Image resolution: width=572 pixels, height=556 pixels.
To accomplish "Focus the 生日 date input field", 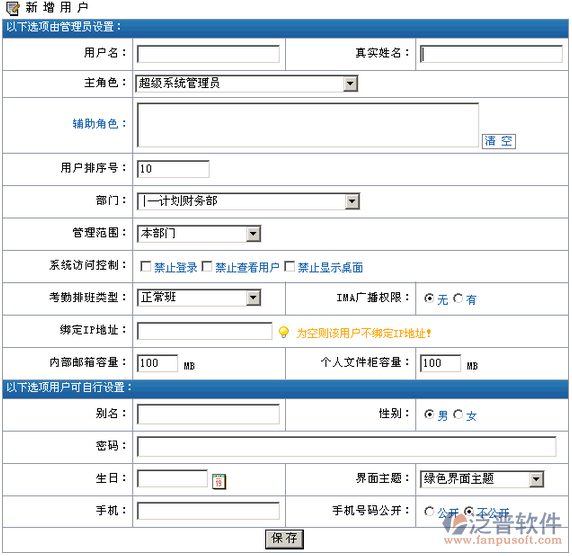I will (x=173, y=479).
